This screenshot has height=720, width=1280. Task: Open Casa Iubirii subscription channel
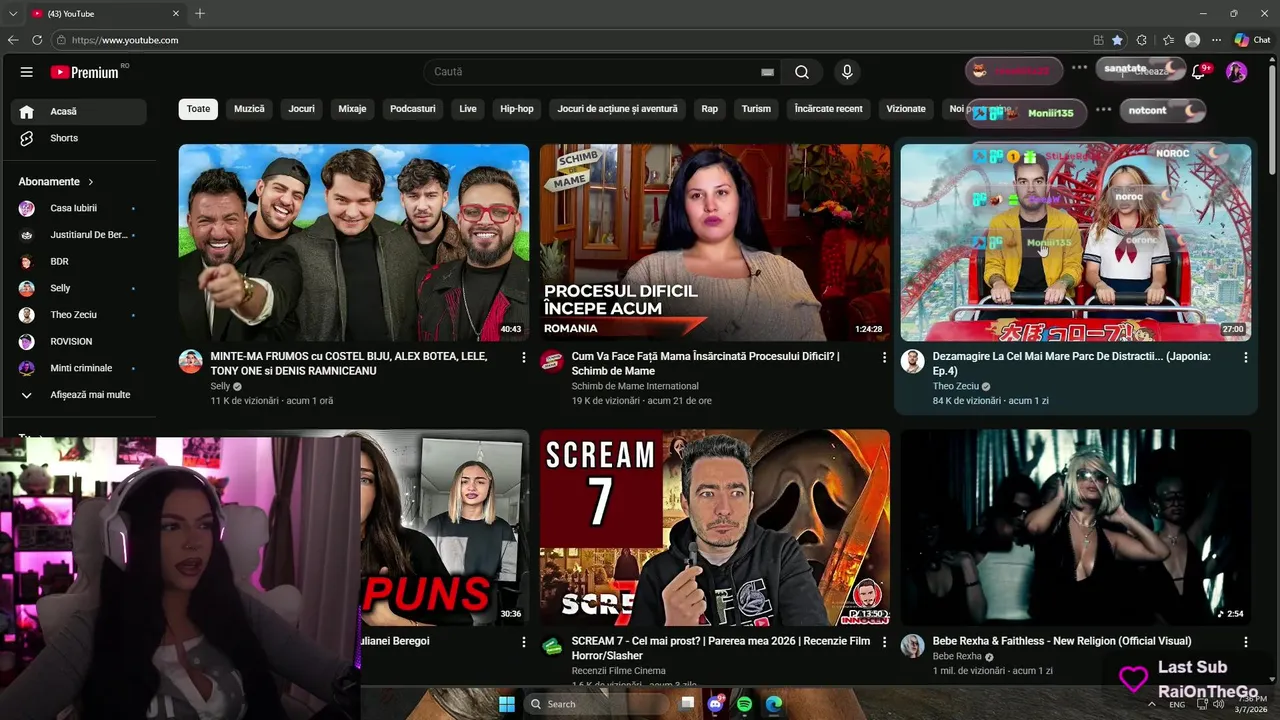pyautogui.click(x=79, y=208)
